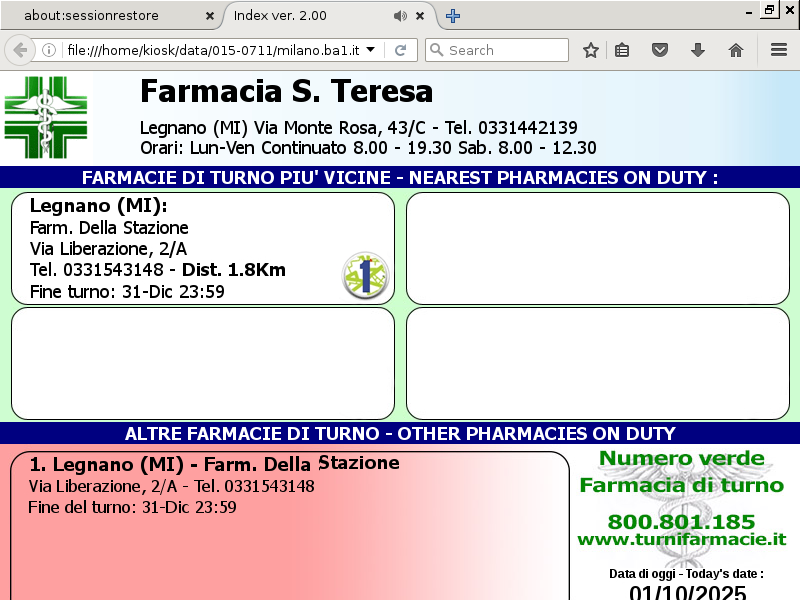Image resolution: width=800 pixels, height=600 pixels.
Task: Click the address bar URL text
Action: coord(210,50)
